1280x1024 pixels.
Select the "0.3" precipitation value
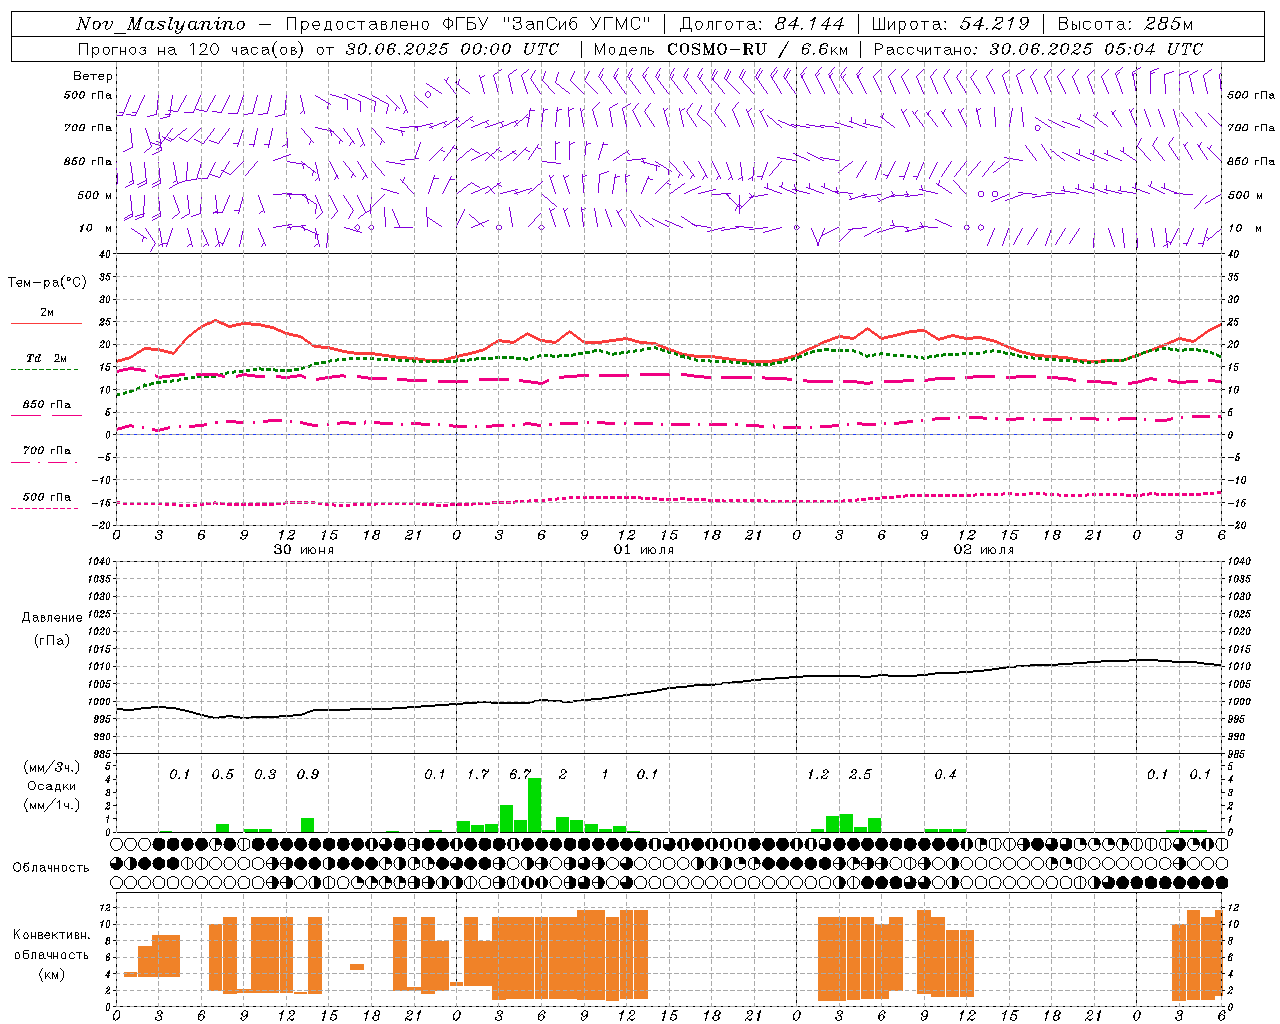click(x=265, y=775)
